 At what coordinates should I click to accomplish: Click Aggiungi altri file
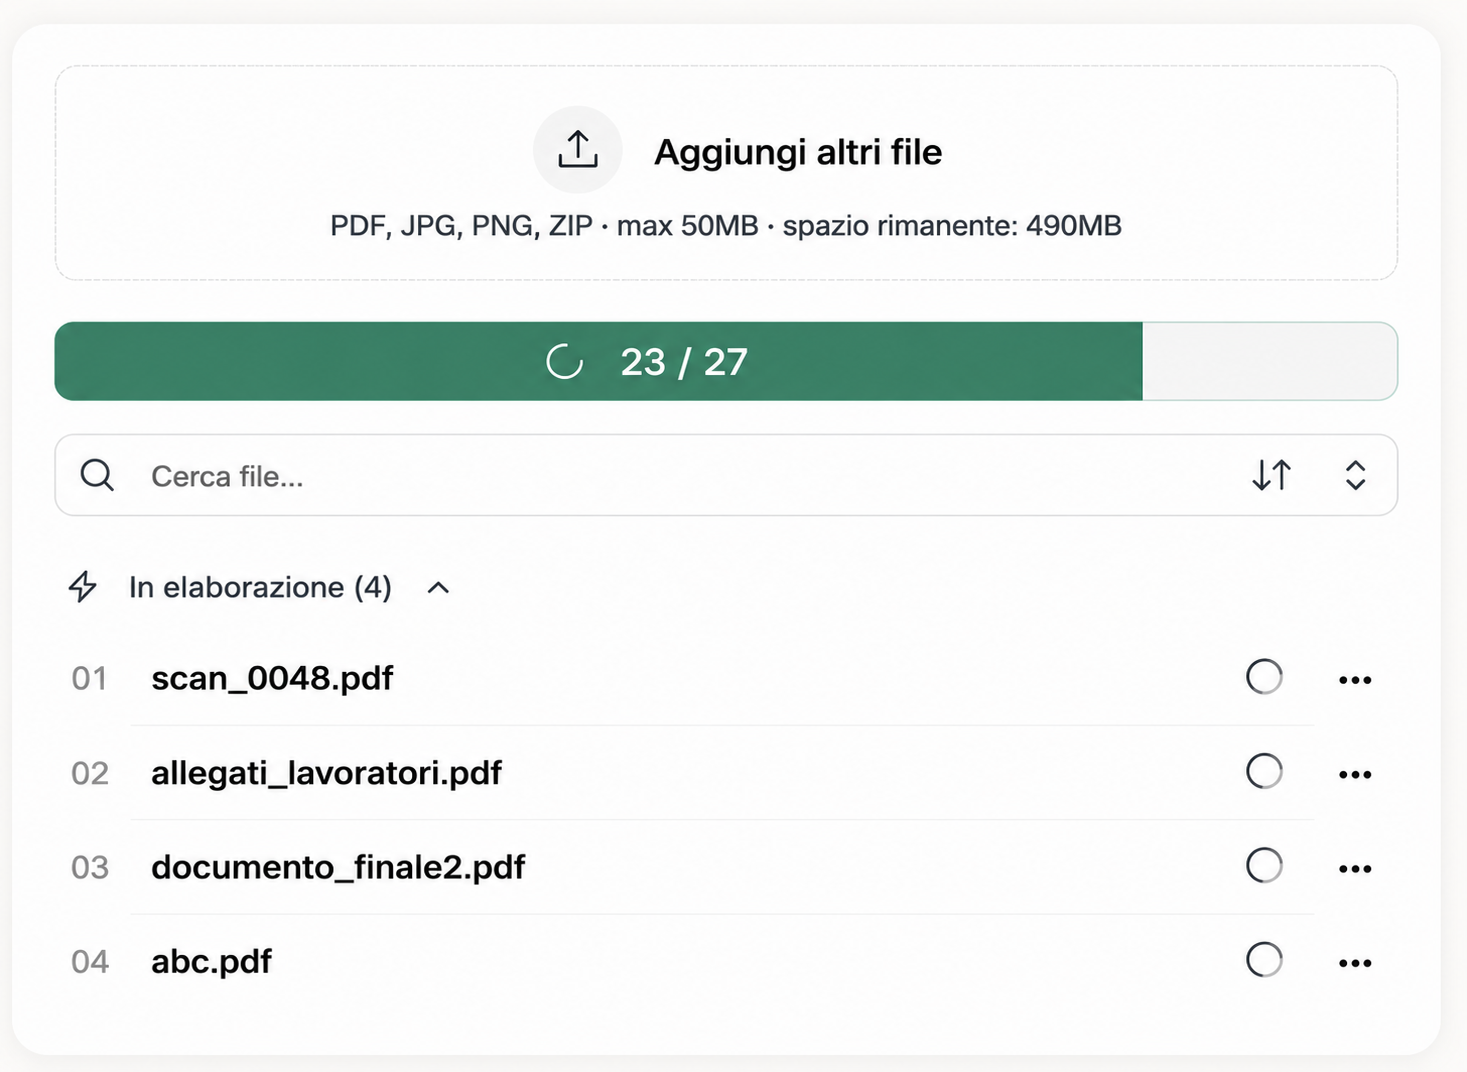point(798,152)
